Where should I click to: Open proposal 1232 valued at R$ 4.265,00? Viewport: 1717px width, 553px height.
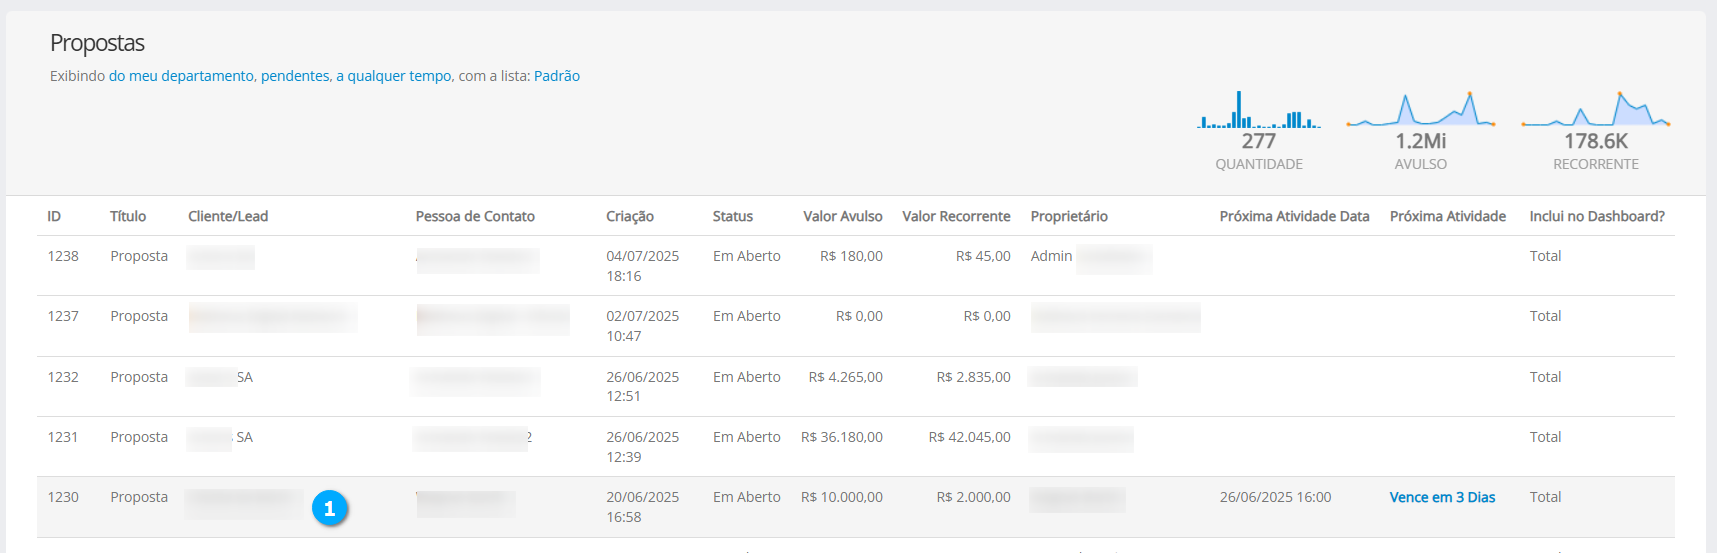(63, 377)
